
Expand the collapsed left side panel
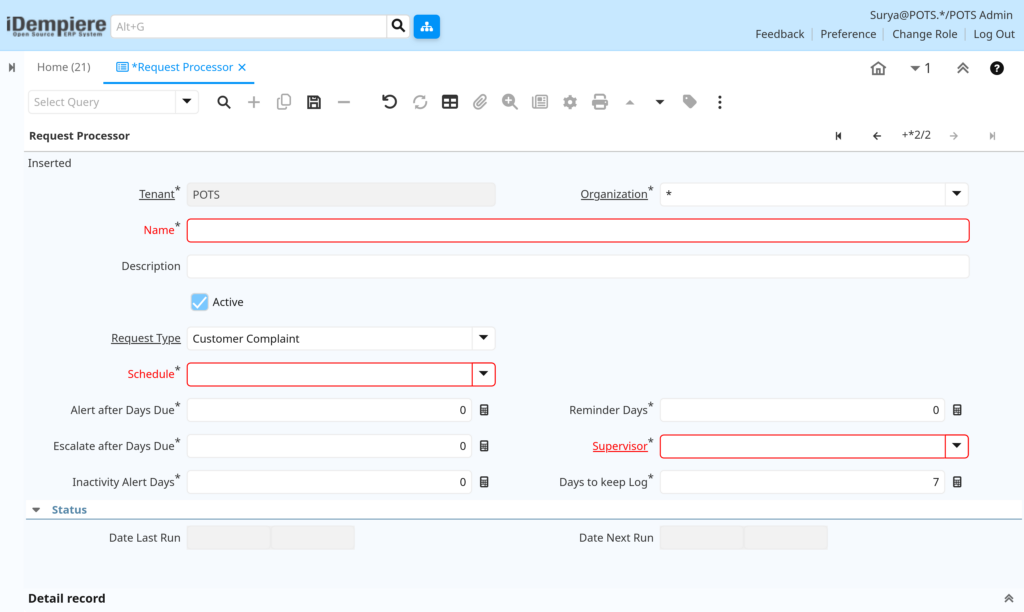[x=12, y=67]
